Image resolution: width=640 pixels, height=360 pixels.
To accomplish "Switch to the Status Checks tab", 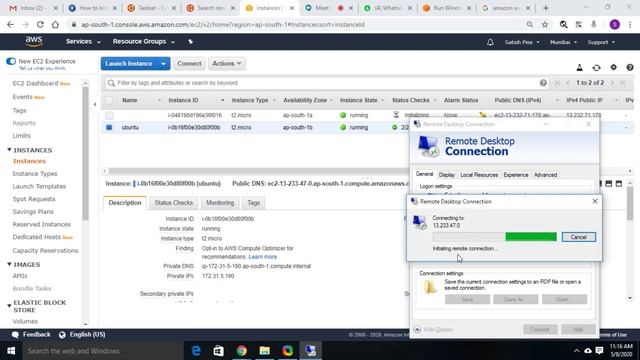I will click(173, 203).
